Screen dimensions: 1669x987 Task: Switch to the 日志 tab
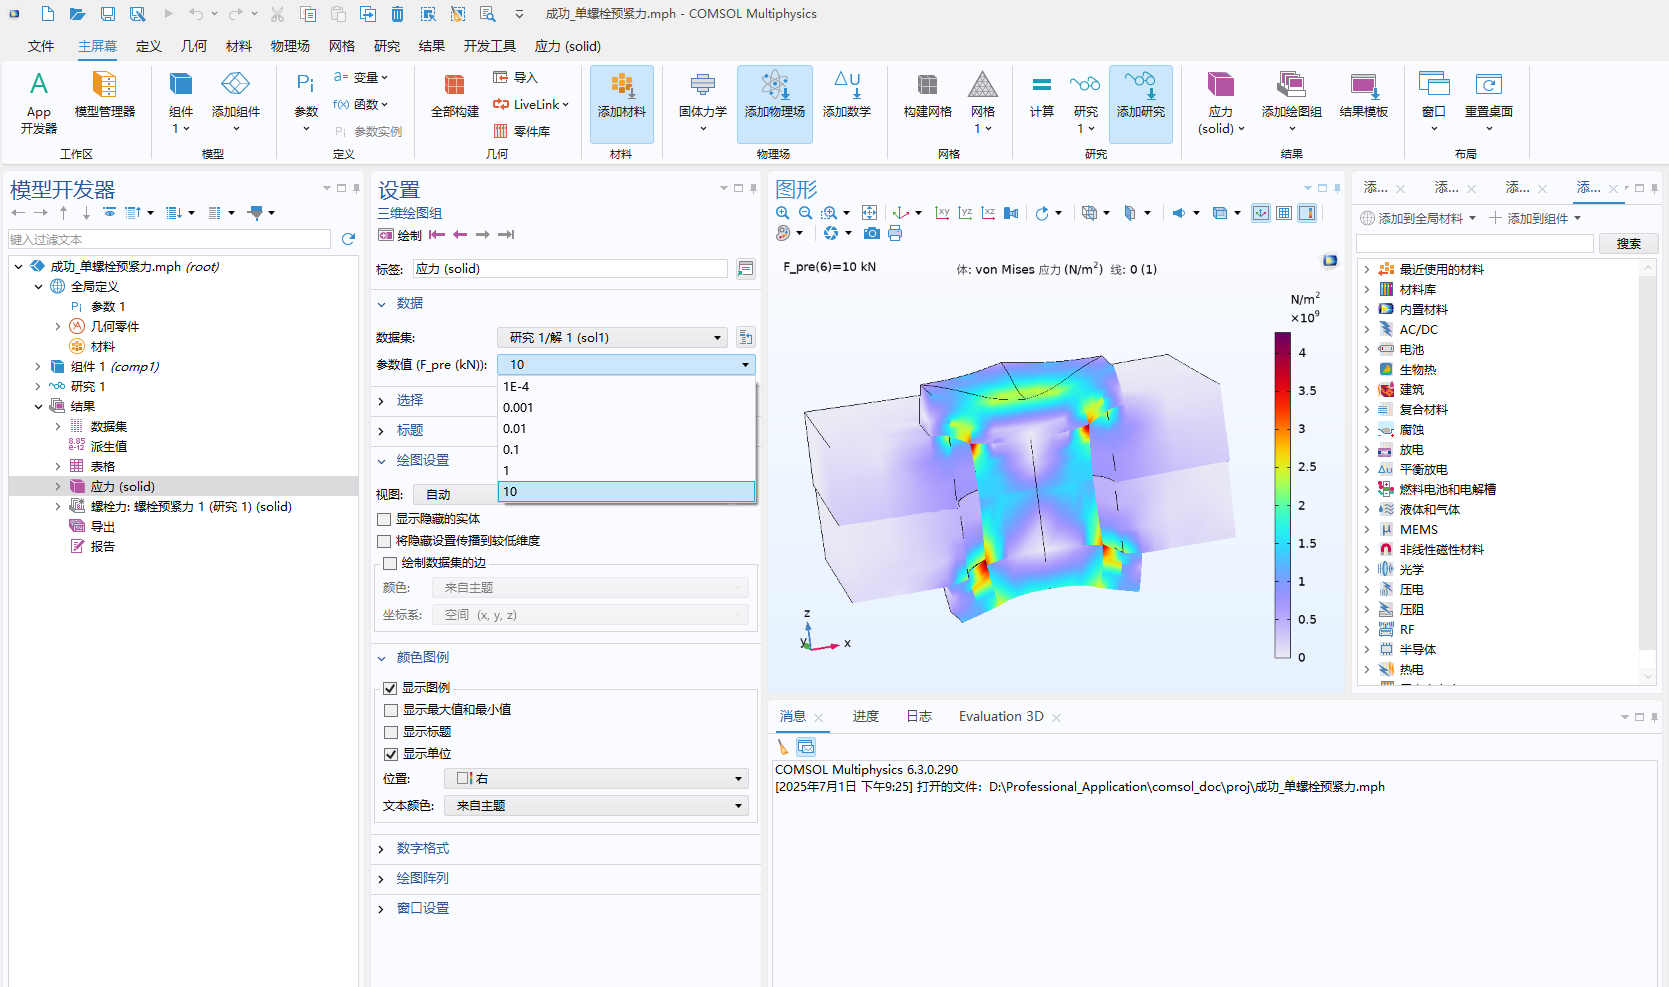[x=919, y=716]
